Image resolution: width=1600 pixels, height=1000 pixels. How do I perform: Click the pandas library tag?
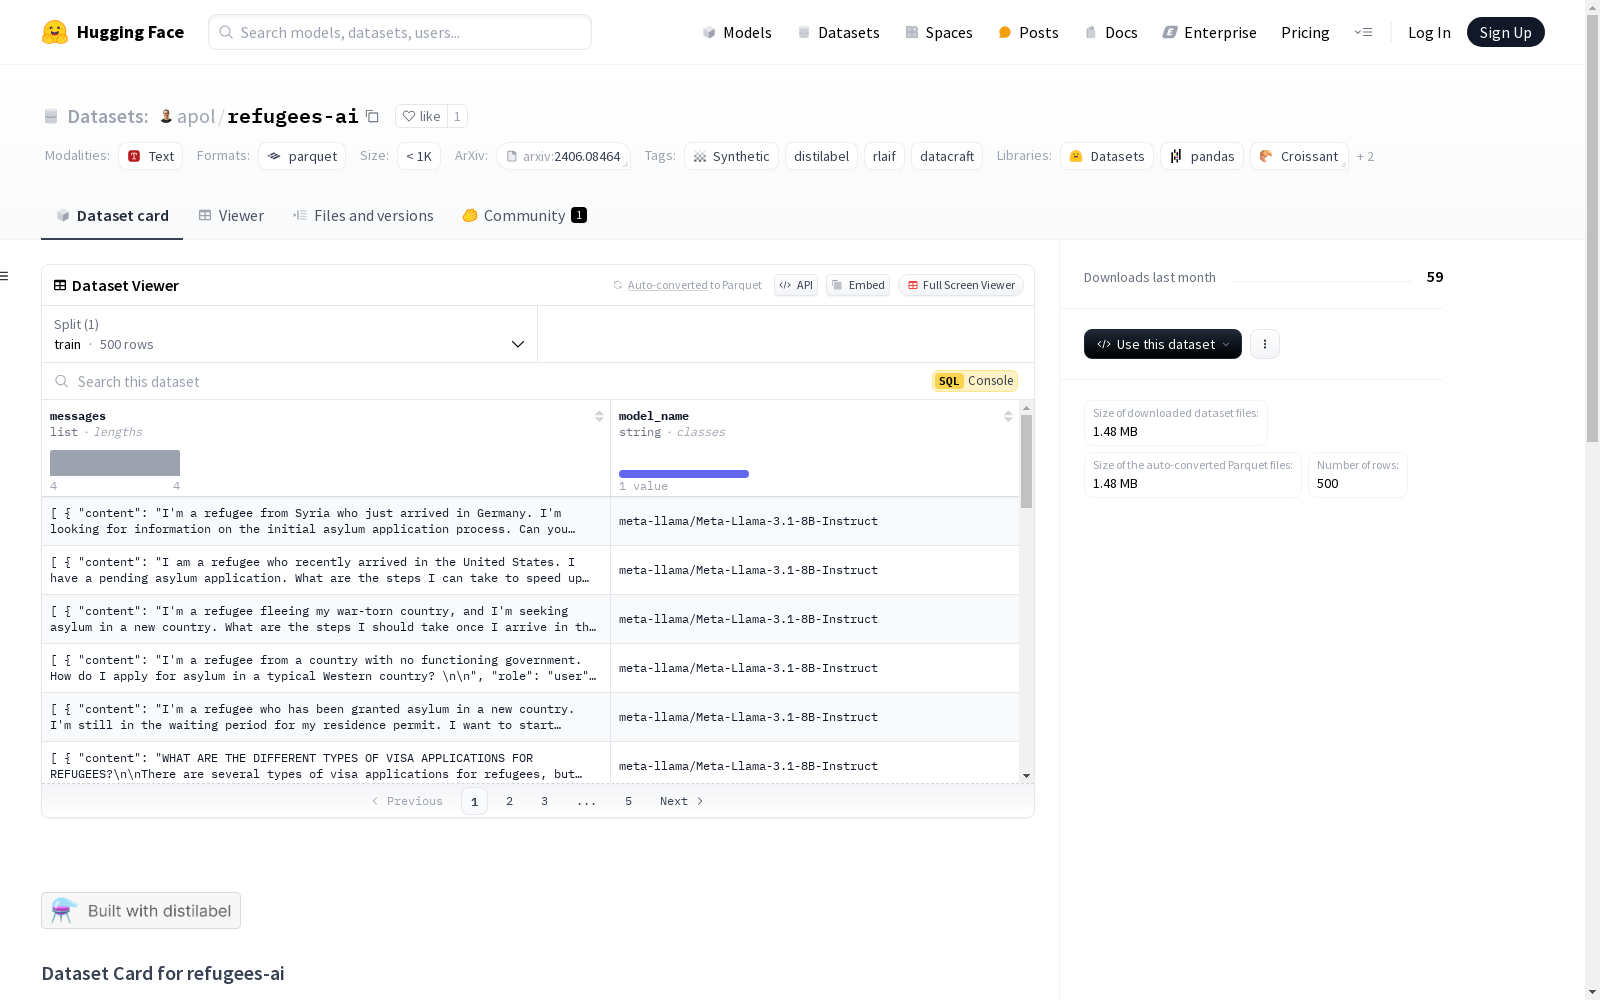(x=1202, y=156)
